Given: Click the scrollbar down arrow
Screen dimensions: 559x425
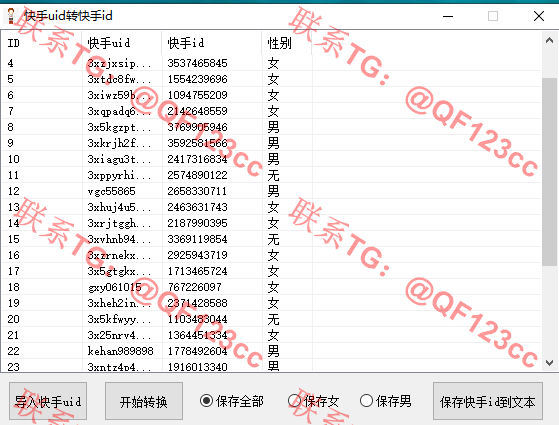Looking at the screenshot, I should point(549,363).
